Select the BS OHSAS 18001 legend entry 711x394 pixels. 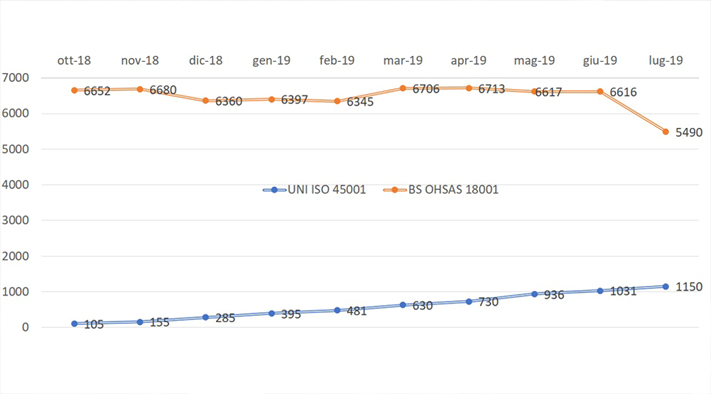point(441,190)
